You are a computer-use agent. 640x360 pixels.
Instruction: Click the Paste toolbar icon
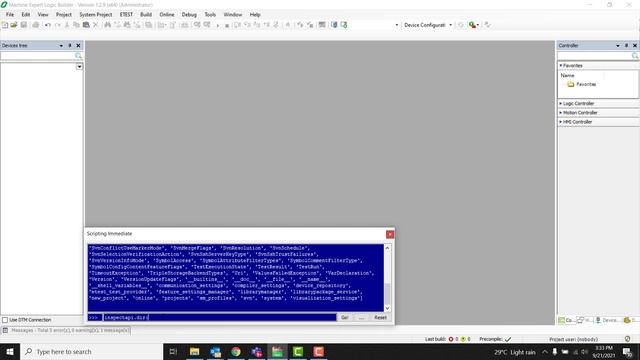[86, 25]
